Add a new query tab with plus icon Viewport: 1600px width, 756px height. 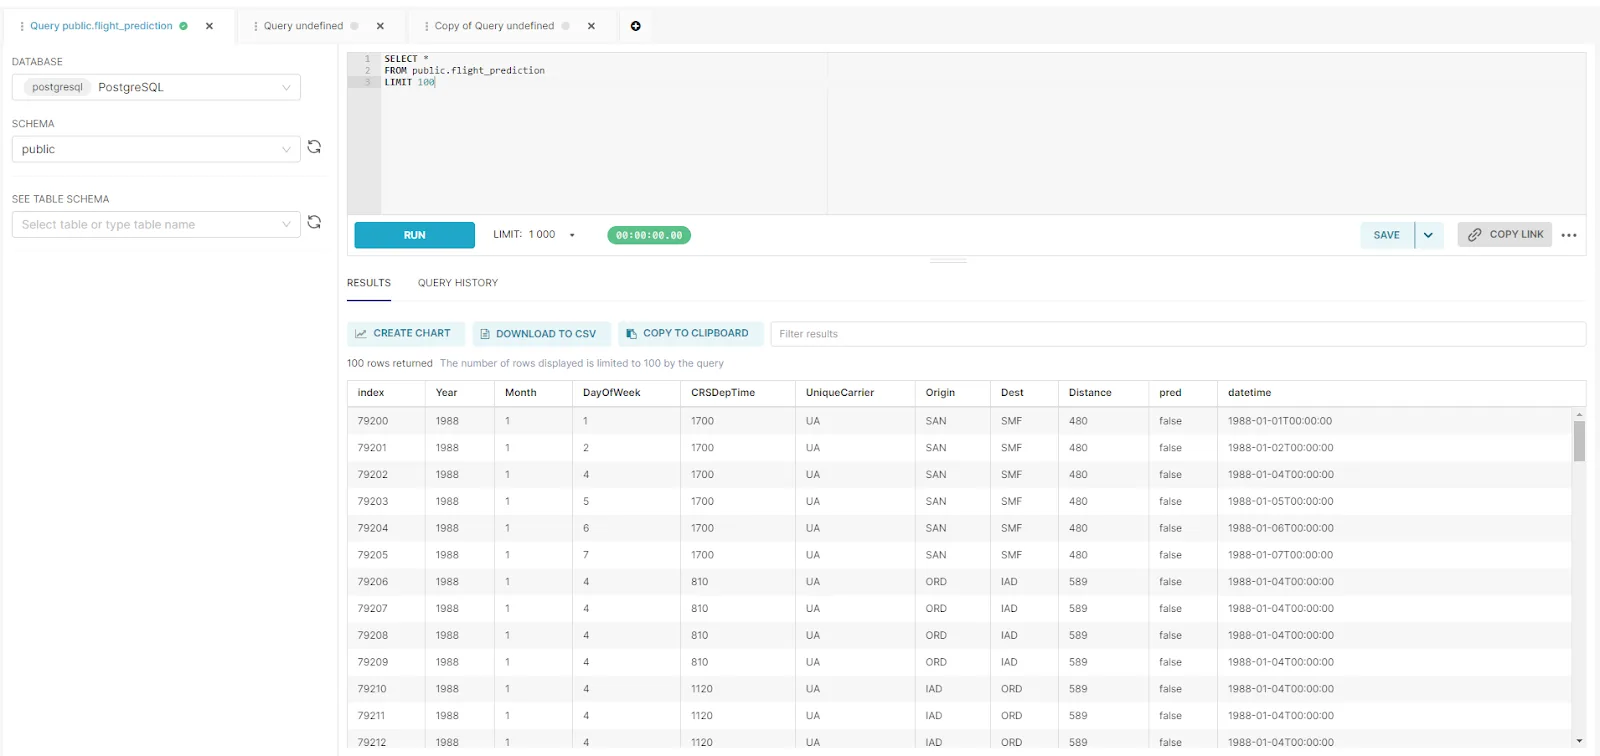pyautogui.click(x=635, y=26)
